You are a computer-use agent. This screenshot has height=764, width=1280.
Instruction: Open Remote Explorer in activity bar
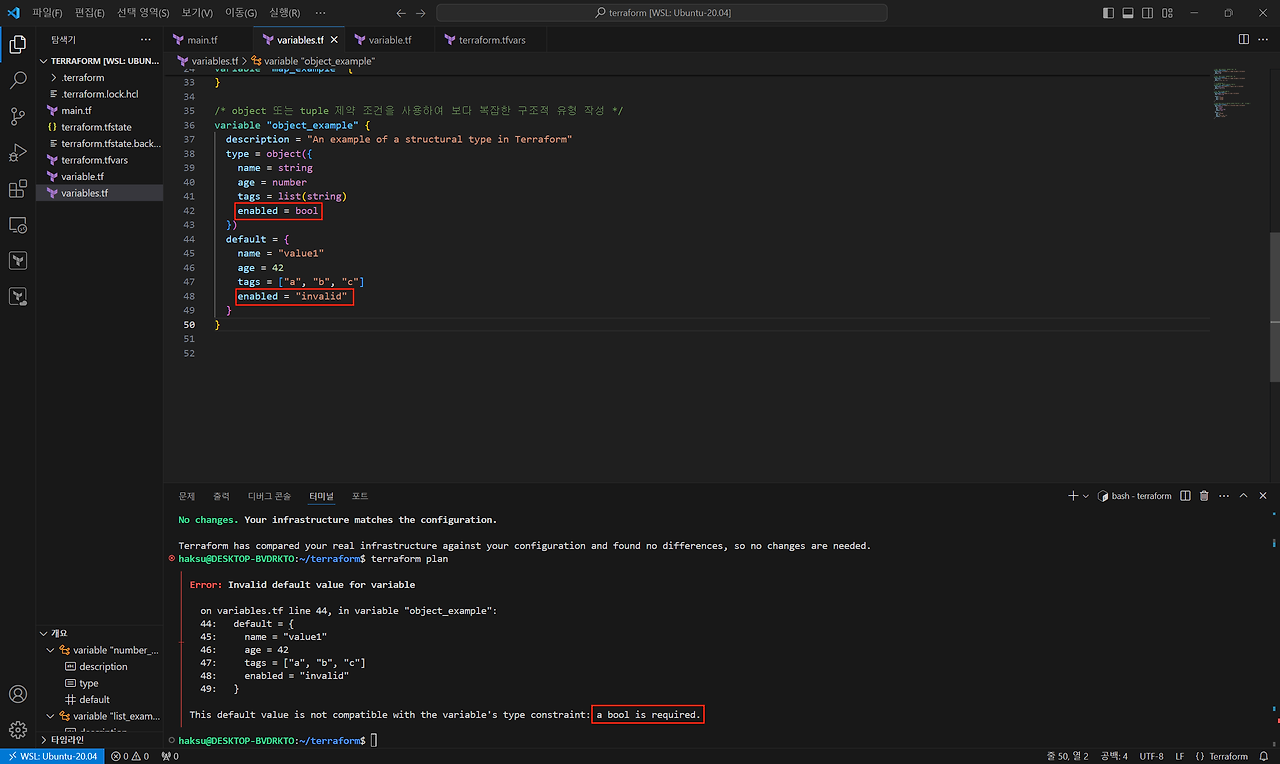click(17, 225)
